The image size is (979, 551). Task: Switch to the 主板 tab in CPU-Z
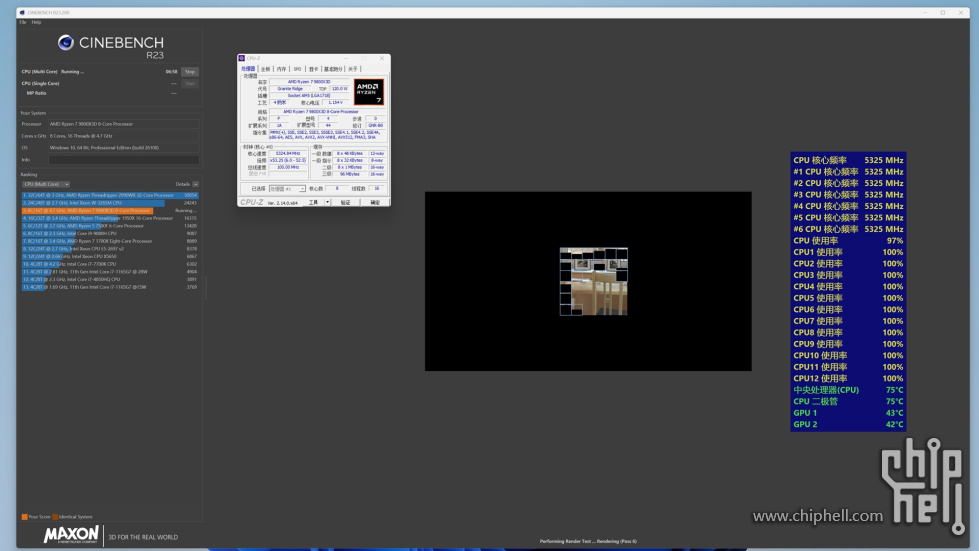266,69
